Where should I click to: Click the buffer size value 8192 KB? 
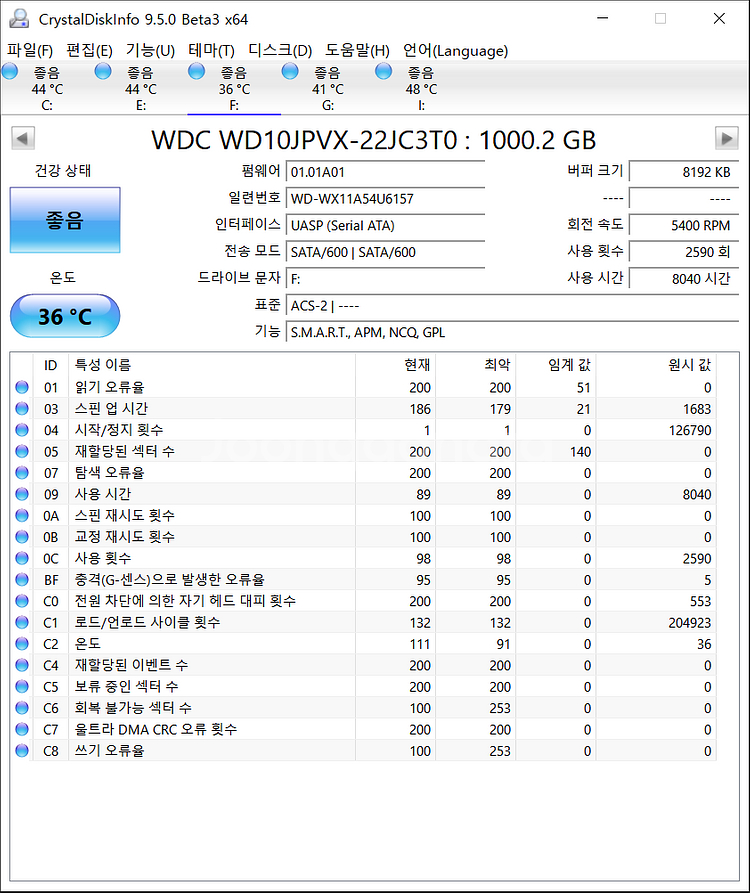coord(684,172)
